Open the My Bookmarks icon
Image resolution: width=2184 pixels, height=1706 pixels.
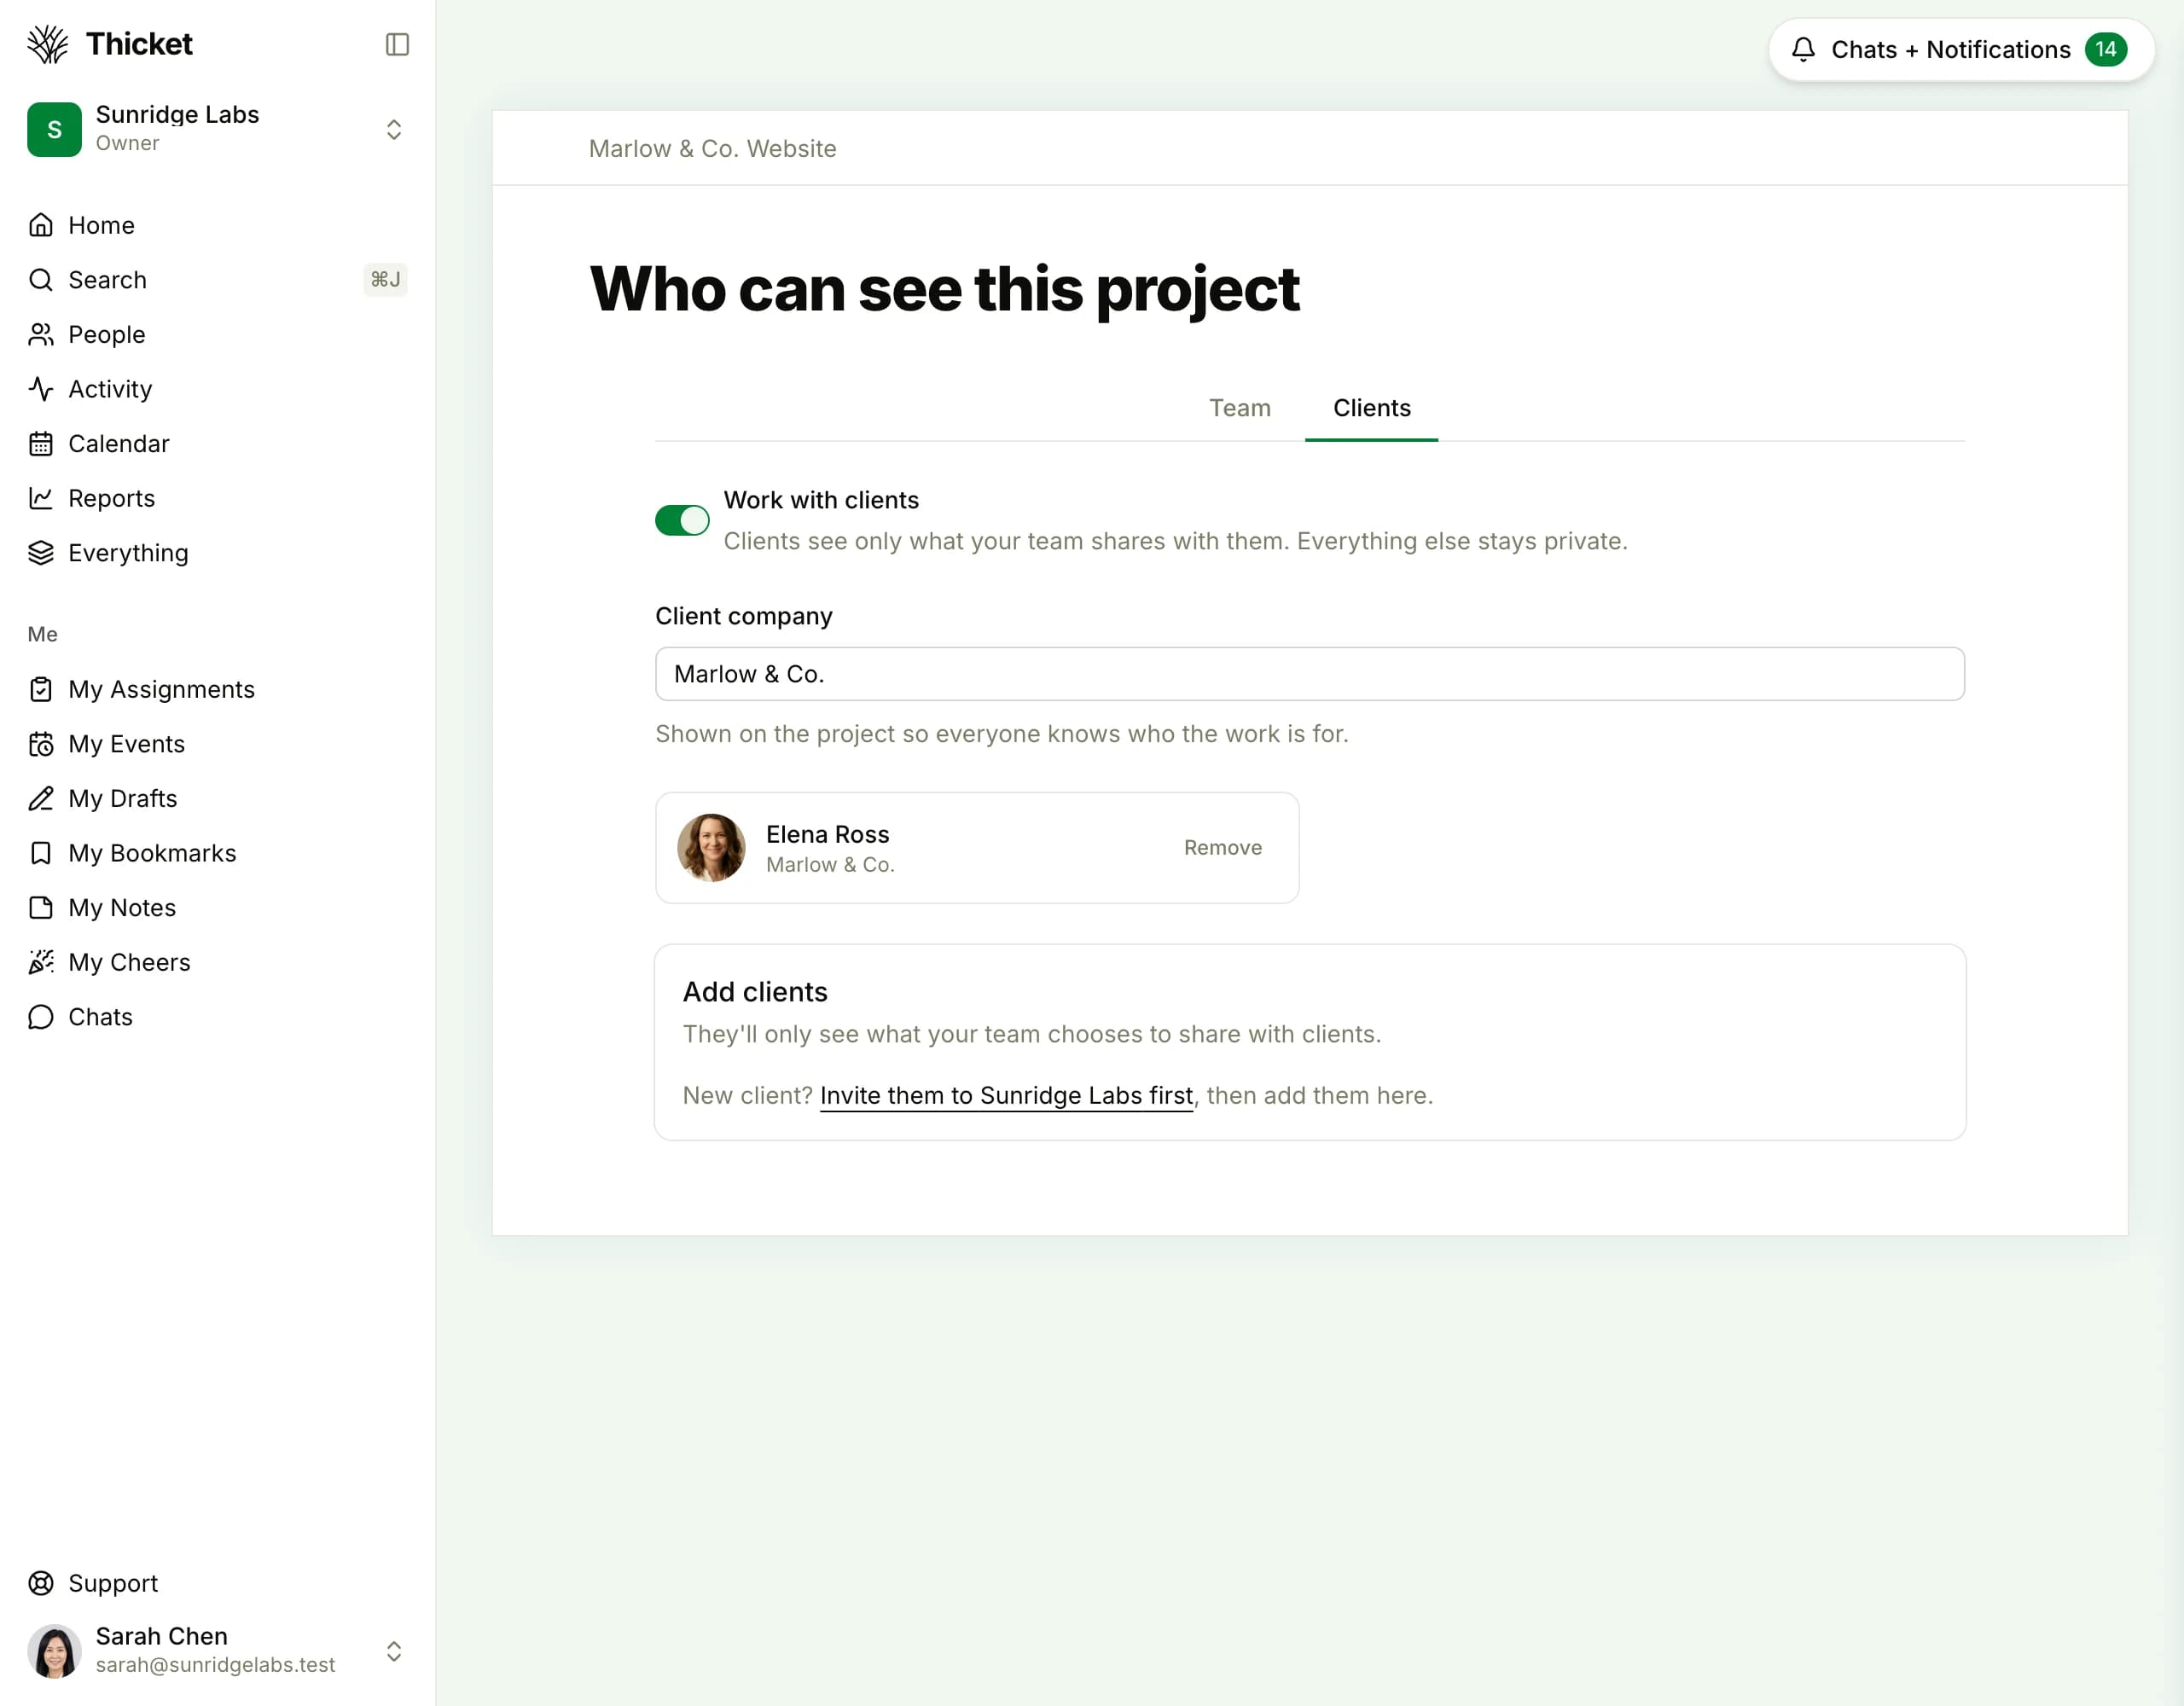(41, 853)
